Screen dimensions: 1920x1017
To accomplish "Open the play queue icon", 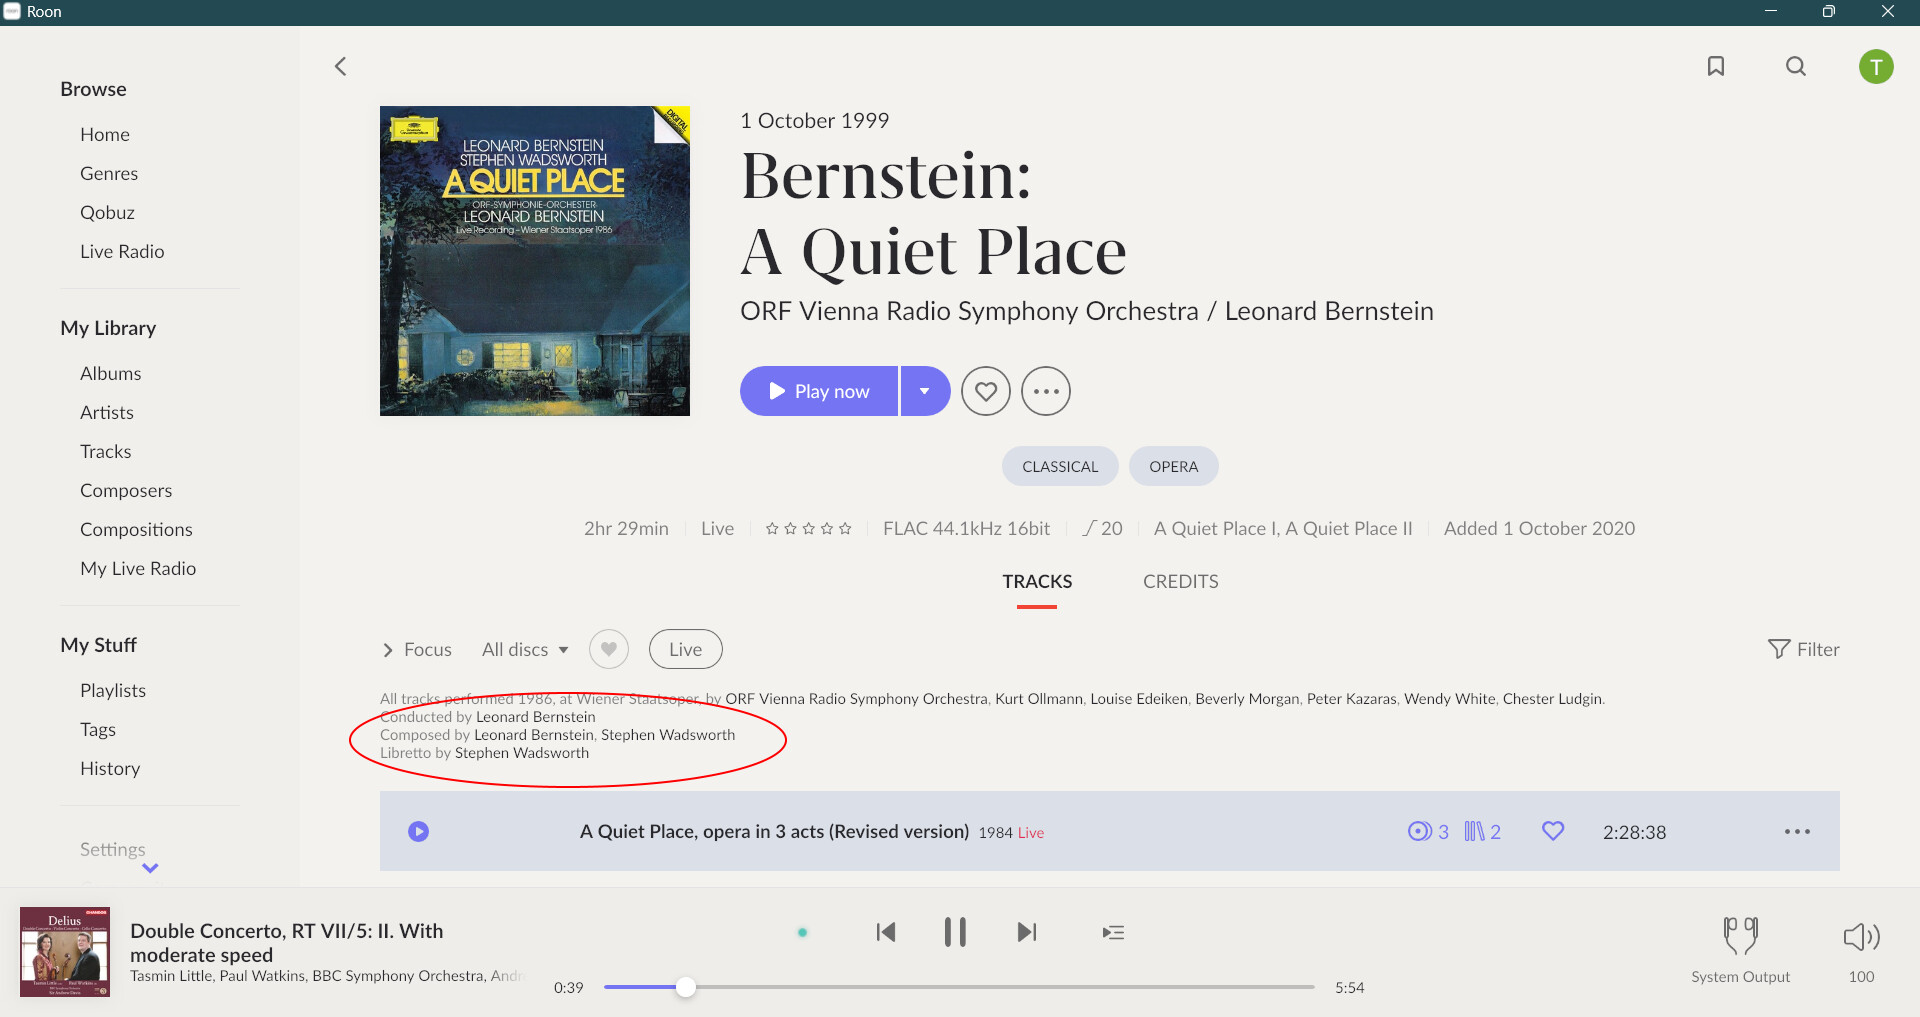I will (x=1113, y=932).
